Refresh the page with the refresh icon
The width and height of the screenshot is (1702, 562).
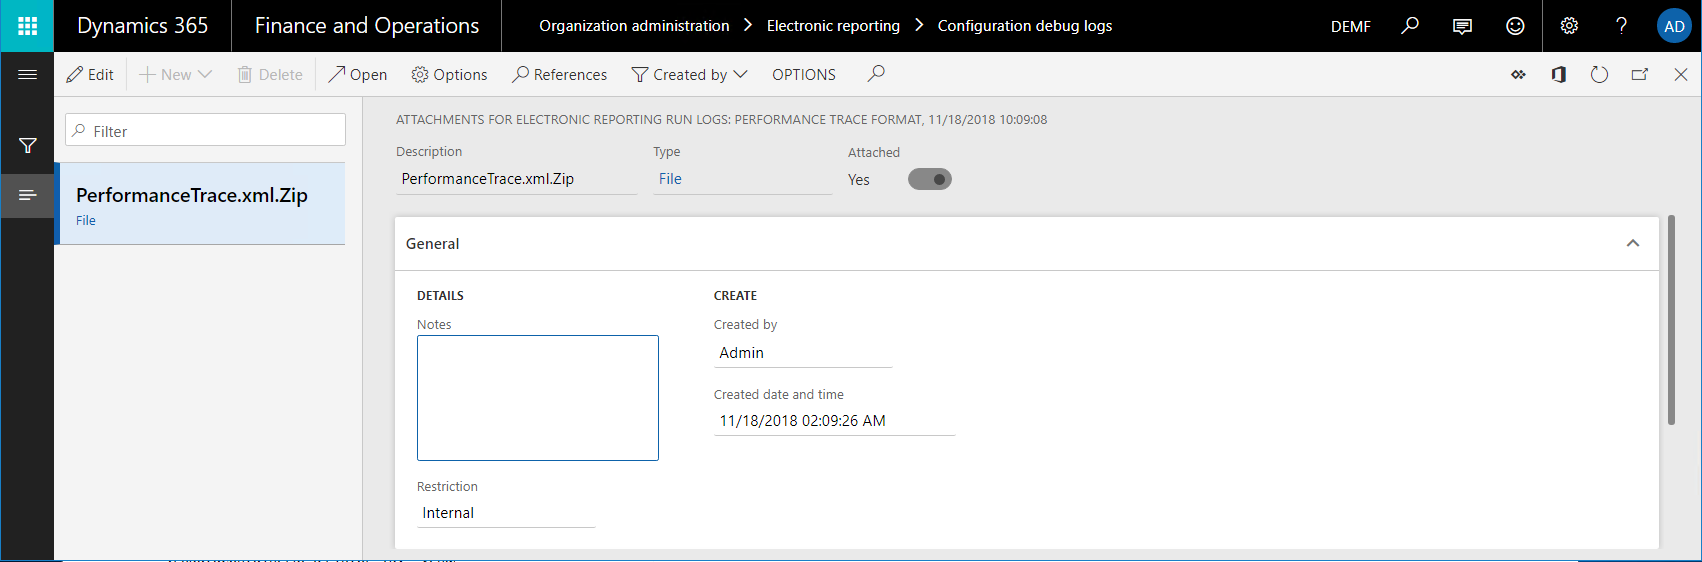[x=1599, y=75]
